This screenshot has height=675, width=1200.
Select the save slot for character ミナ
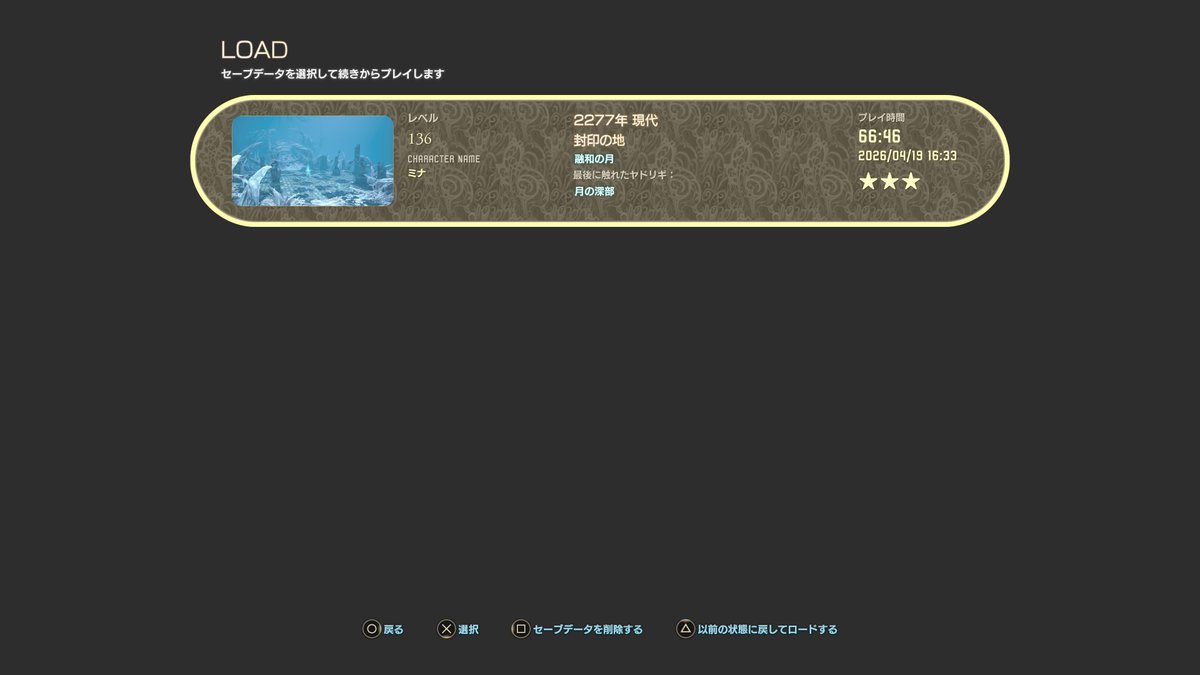[600, 160]
